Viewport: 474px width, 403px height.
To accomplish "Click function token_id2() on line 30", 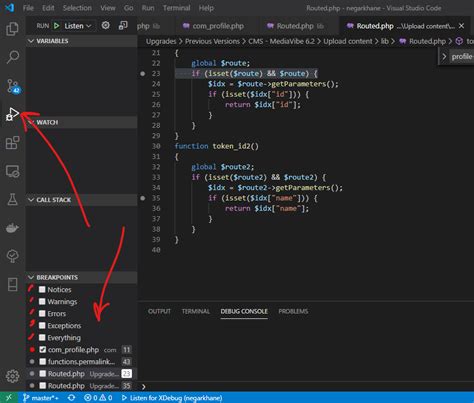I will point(217,146).
